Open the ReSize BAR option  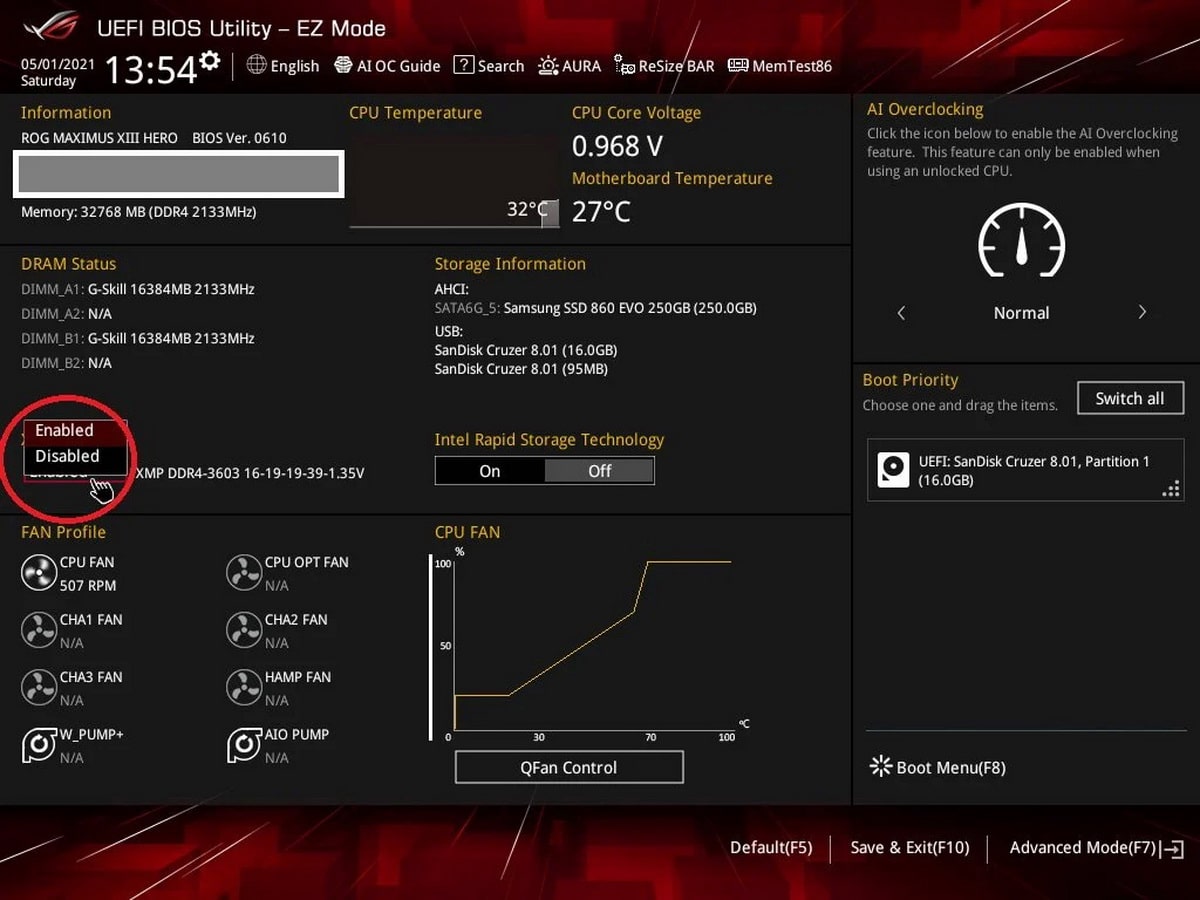click(665, 66)
